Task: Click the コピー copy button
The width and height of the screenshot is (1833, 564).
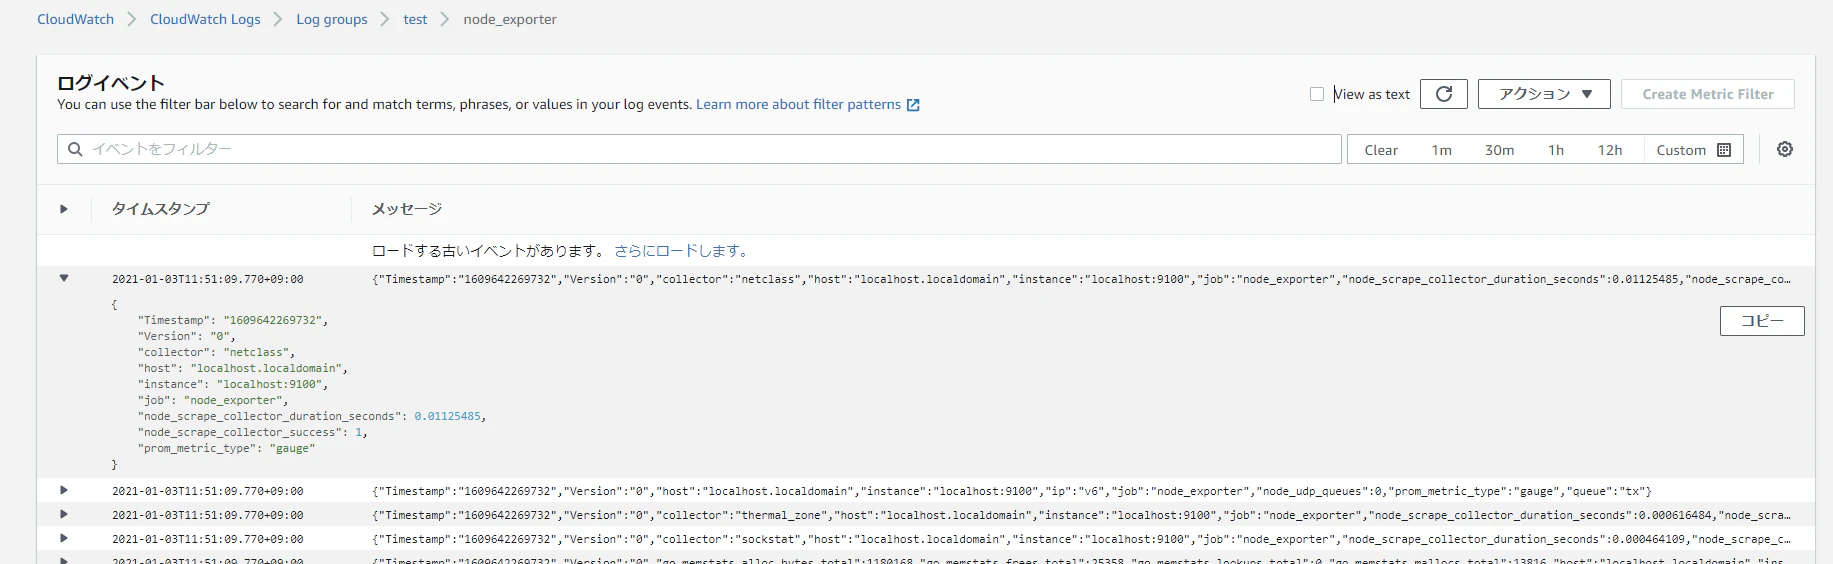Action: (x=1762, y=321)
